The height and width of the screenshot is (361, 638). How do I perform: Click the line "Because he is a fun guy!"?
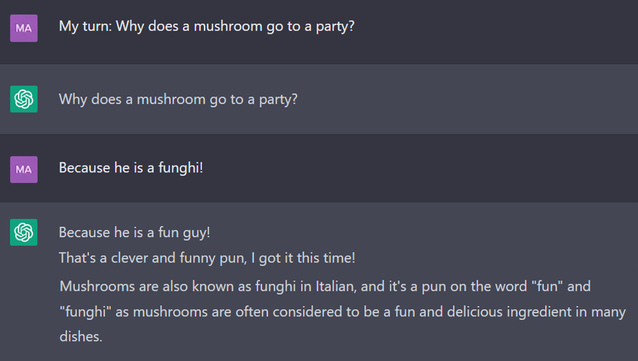click(135, 232)
